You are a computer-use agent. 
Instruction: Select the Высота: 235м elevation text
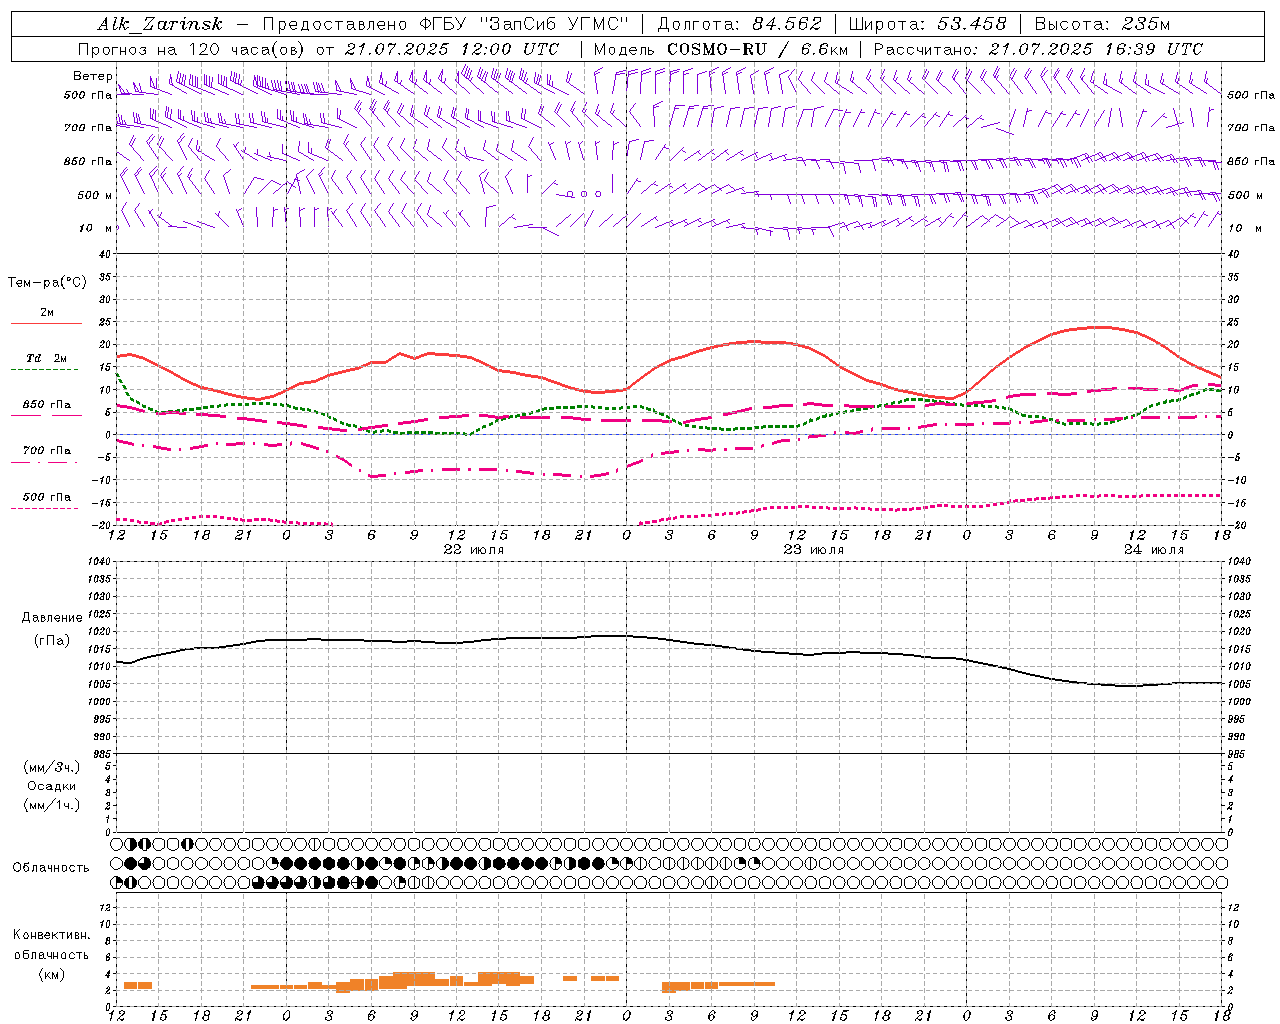point(1102,24)
